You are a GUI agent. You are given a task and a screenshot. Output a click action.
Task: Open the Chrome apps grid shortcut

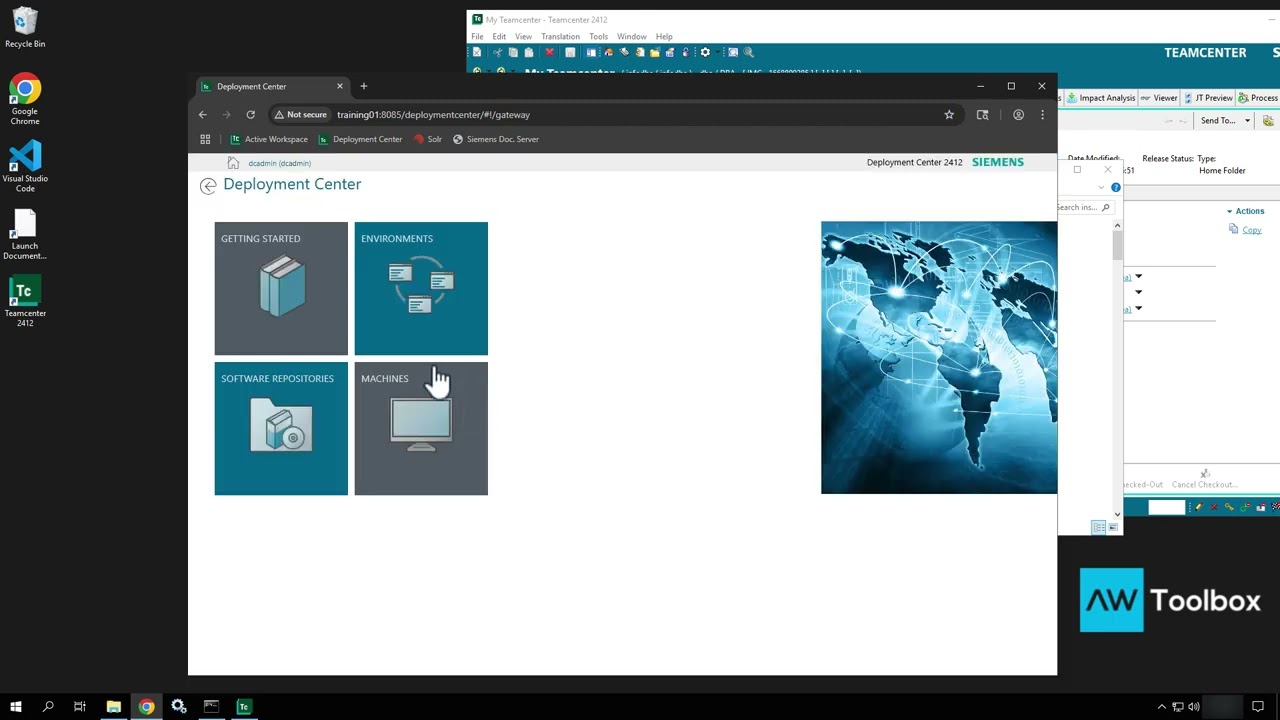click(205, 139)
